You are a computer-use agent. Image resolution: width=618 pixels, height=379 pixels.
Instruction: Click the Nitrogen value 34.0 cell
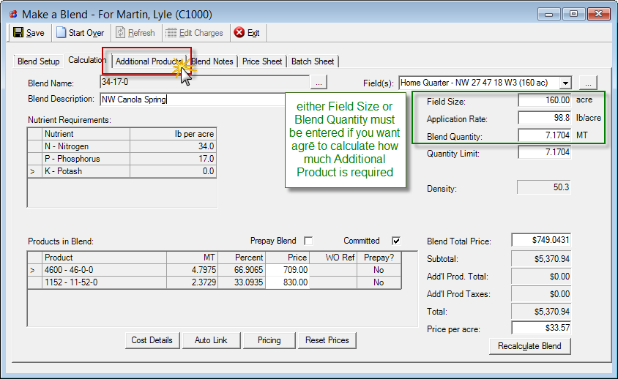tap(173, 146)
